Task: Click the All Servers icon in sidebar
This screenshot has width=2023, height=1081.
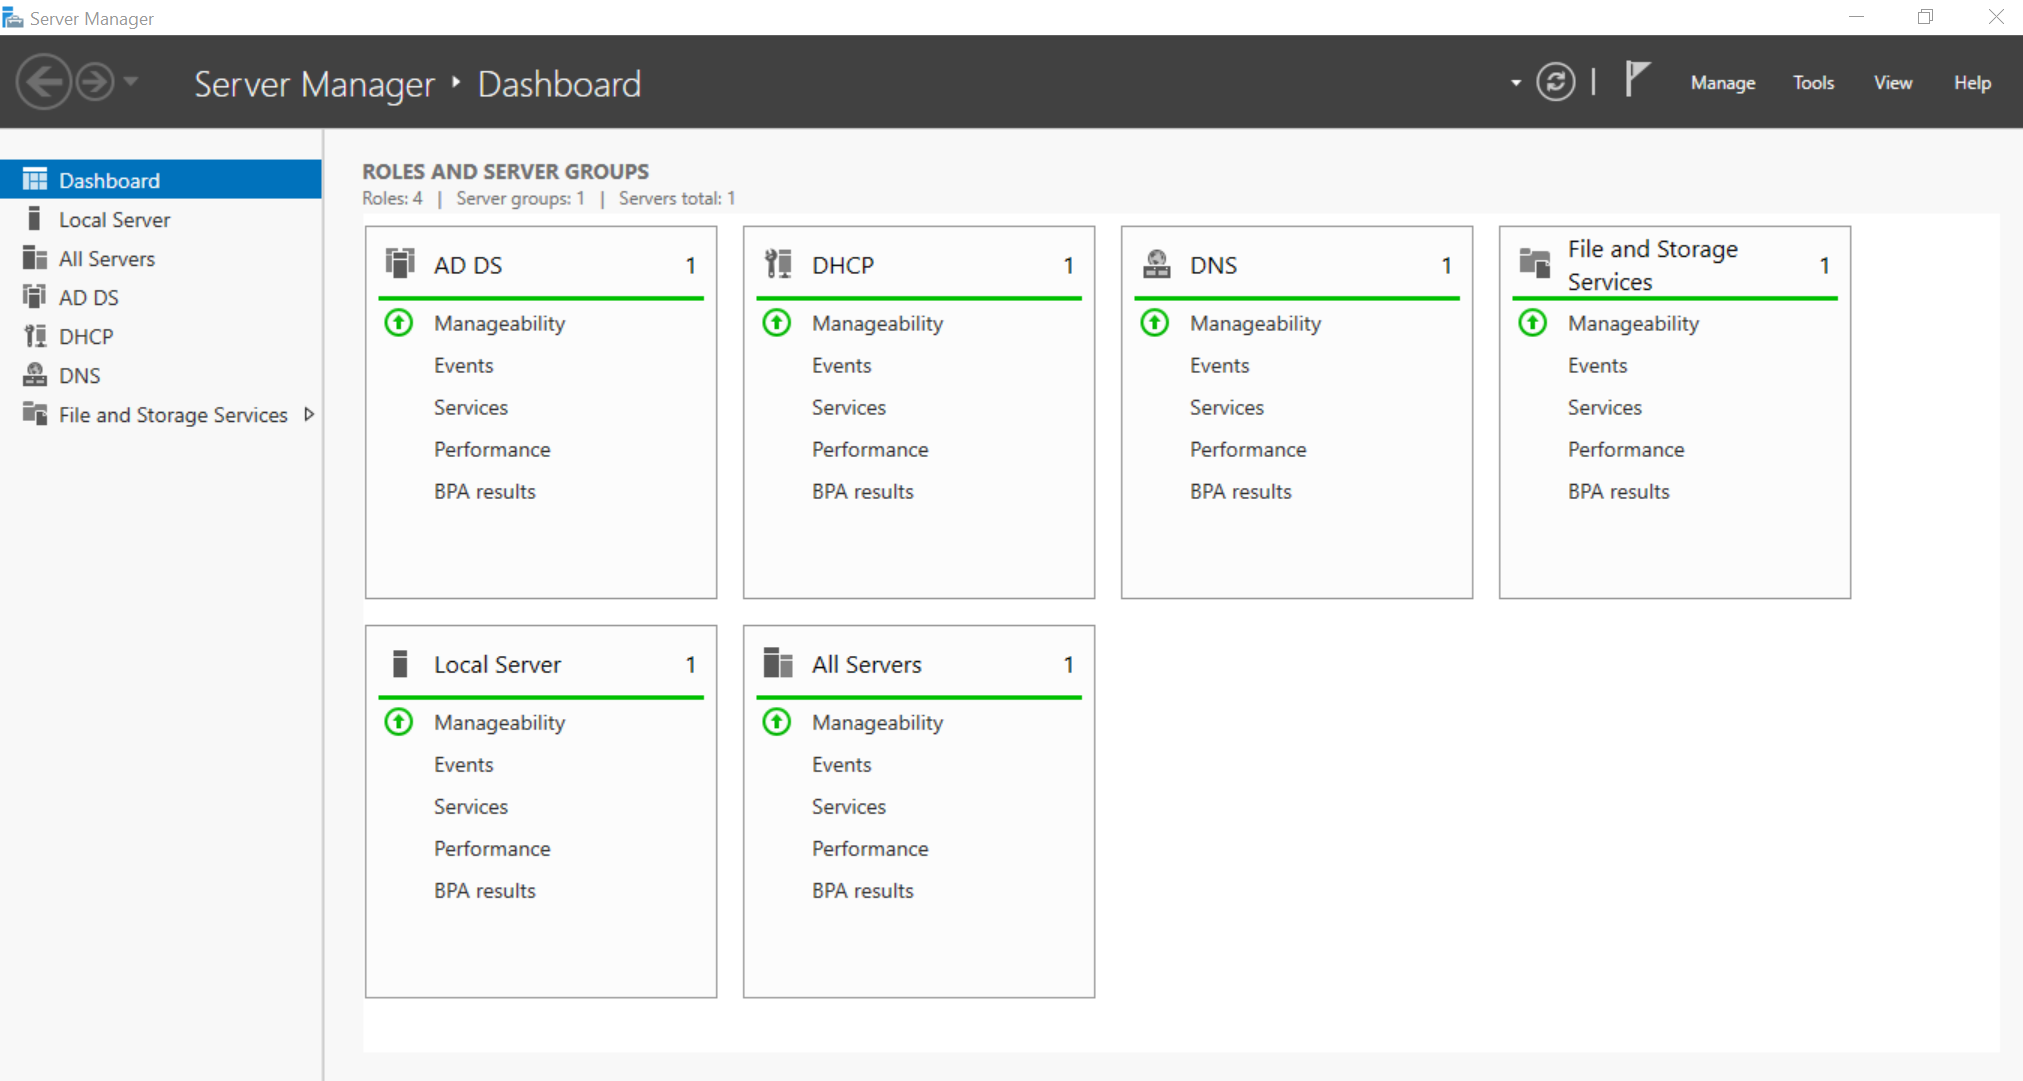Action: coord(35,257)
